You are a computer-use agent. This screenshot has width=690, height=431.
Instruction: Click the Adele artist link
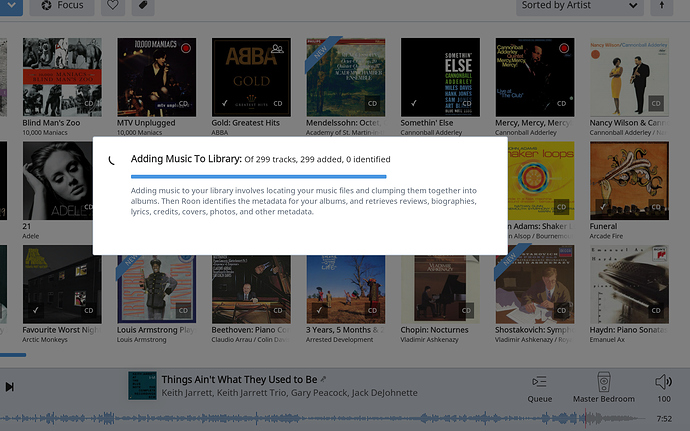tap(31, 236)
